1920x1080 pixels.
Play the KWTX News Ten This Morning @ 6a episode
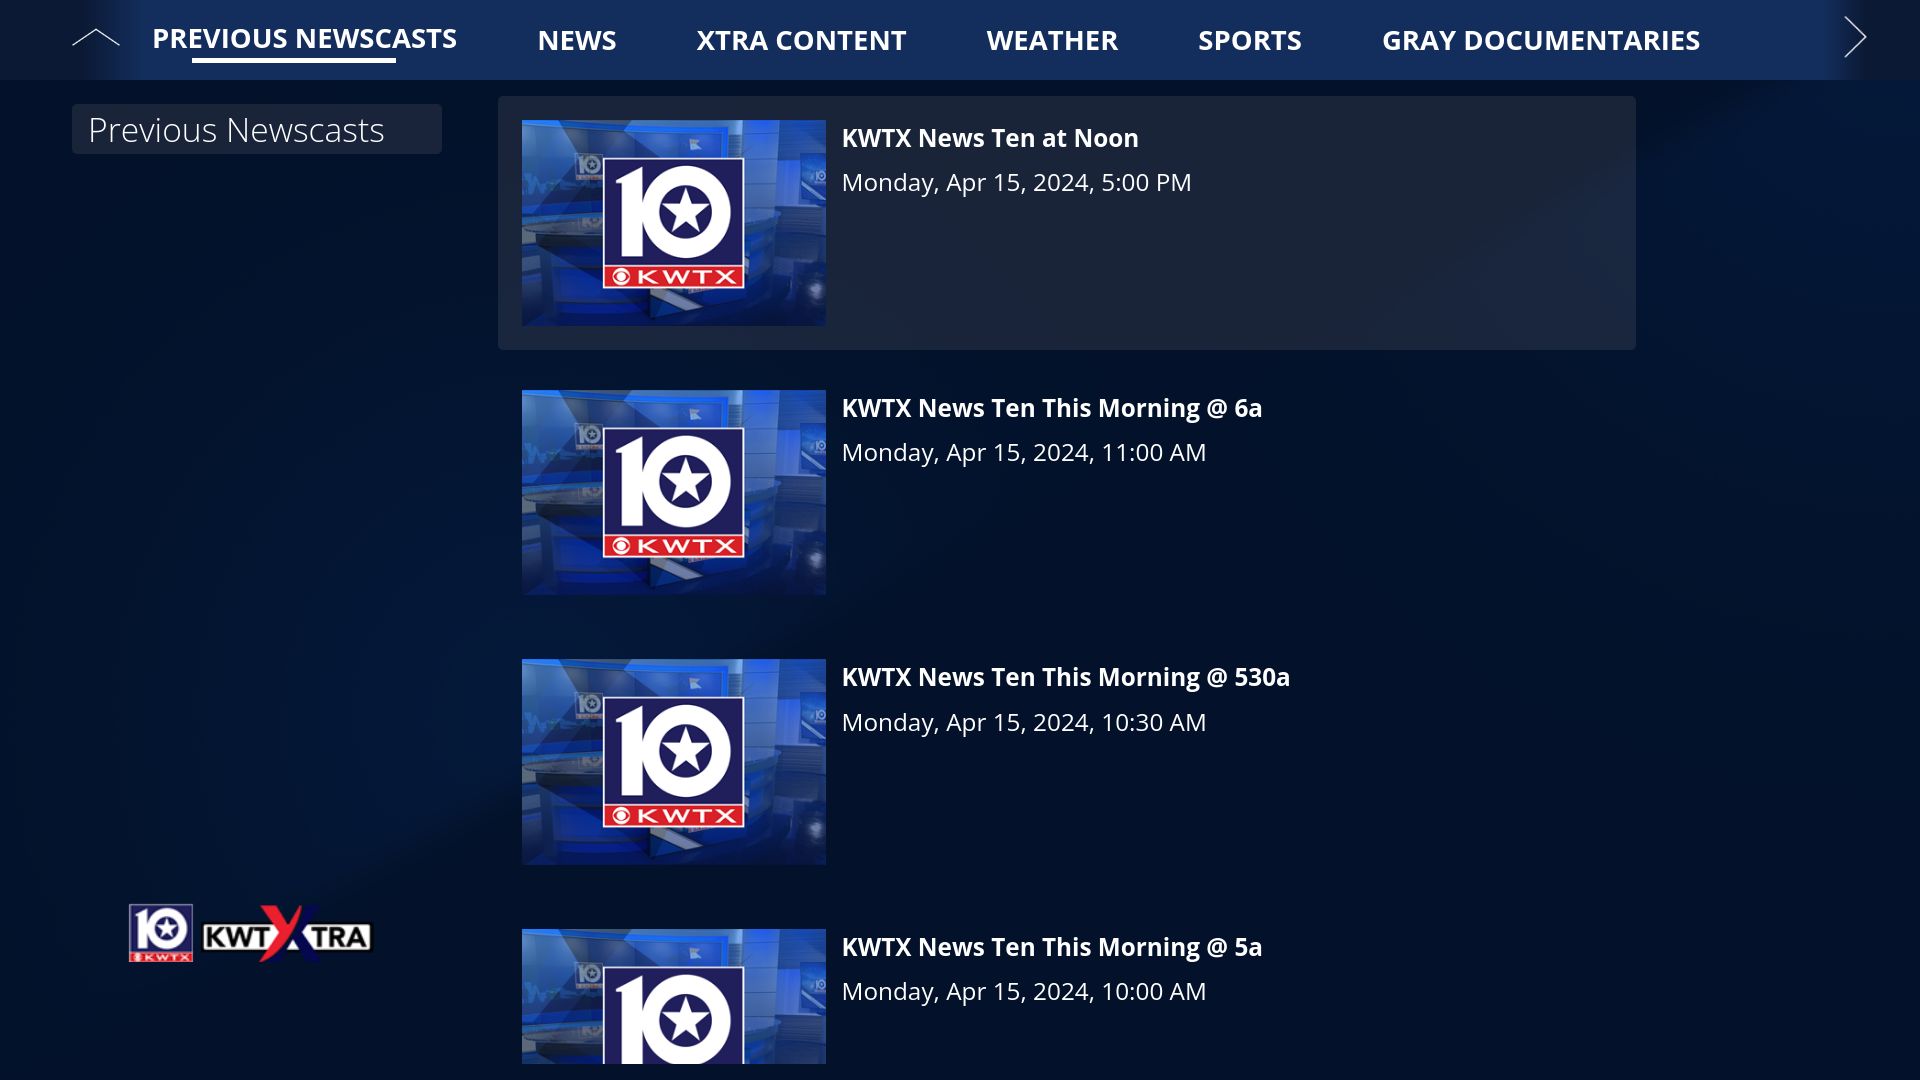click(x=1052, y=408)
